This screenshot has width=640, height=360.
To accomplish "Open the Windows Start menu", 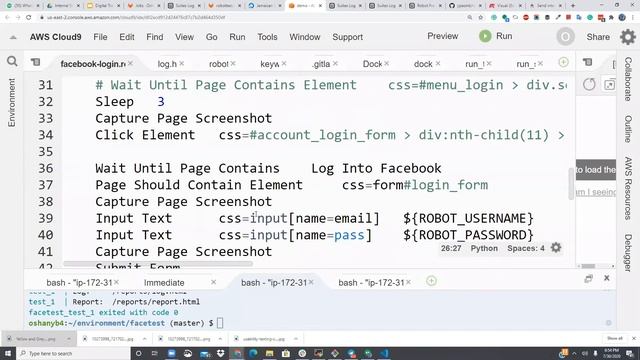I will point(8,353).
